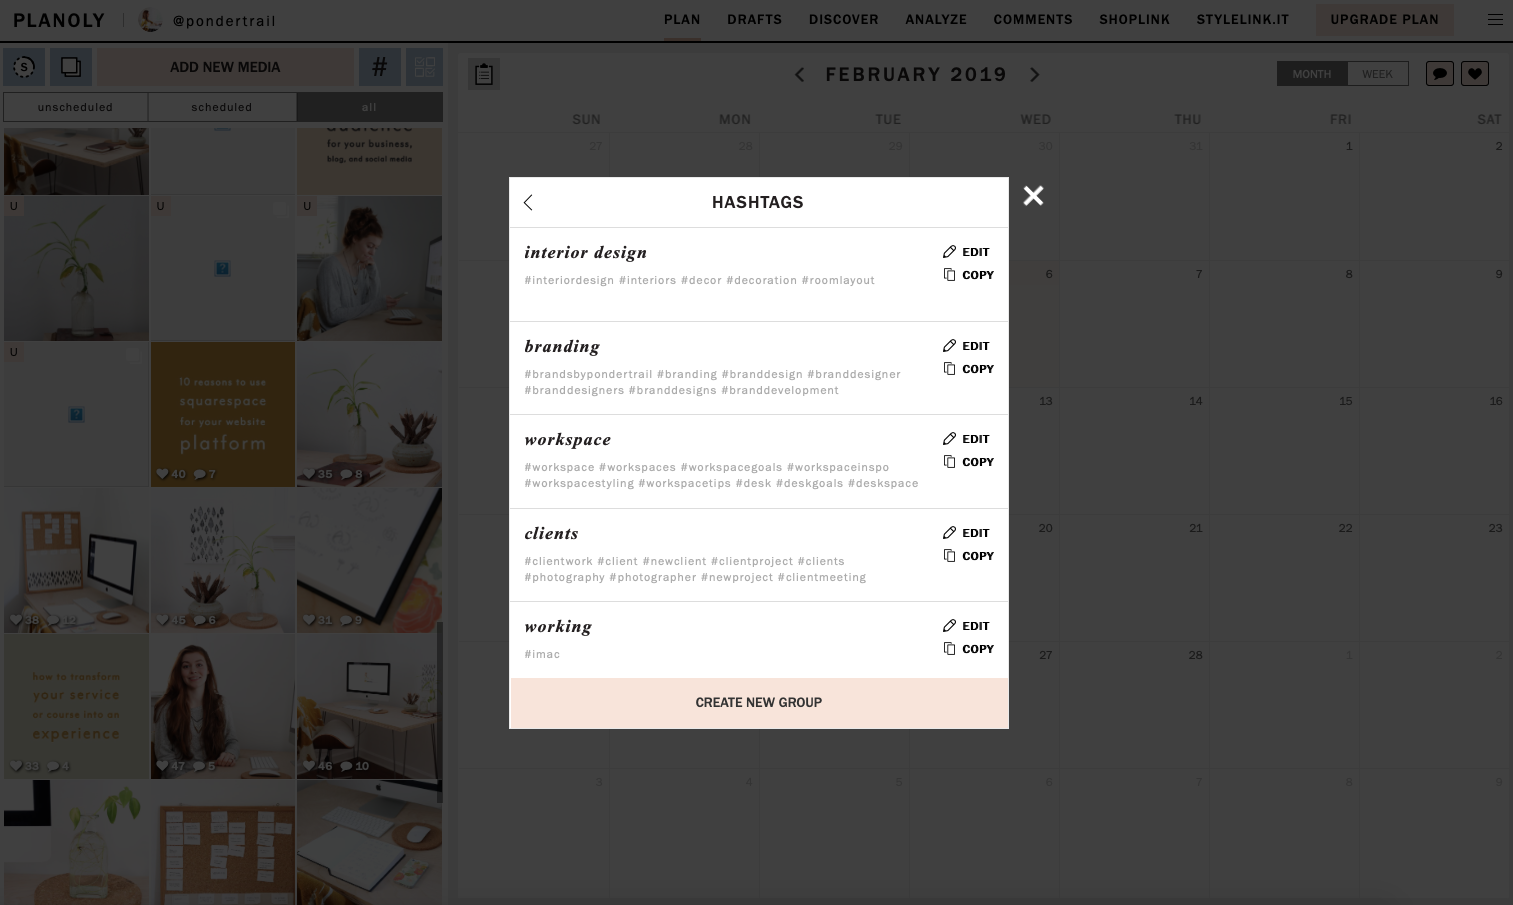This screenshot has width=1513, height=905.
Task: Switch calendar to WEEK view
Action: [1377, 74]
